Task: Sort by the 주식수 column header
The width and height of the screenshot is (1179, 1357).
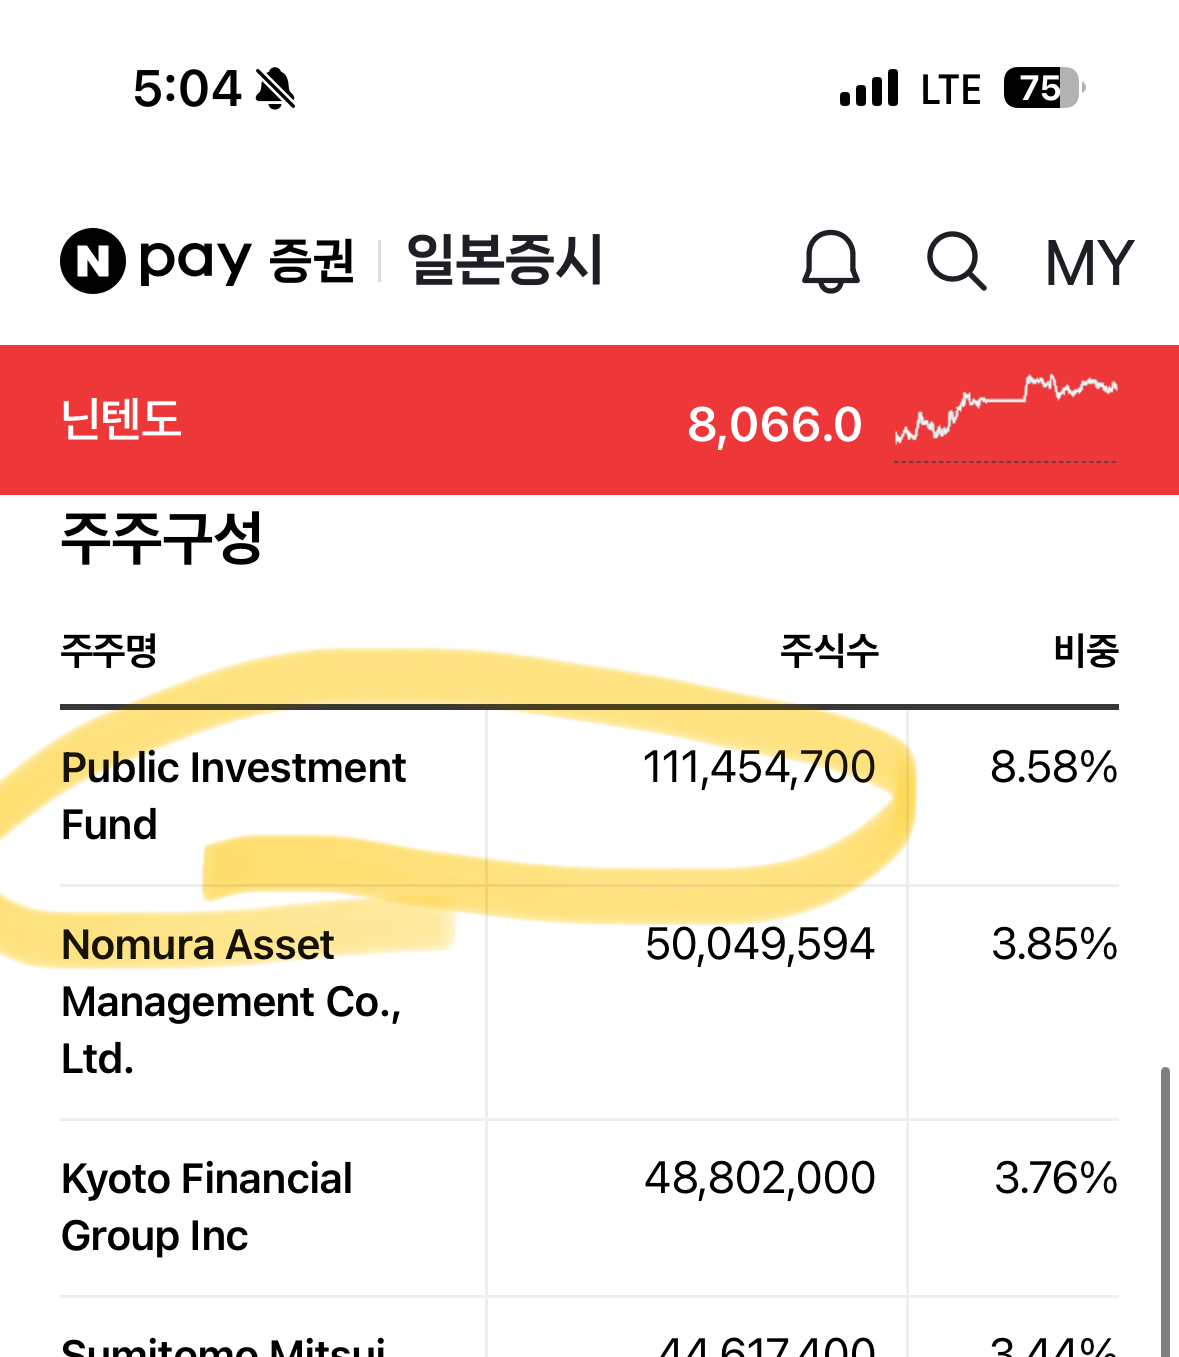Action: click(x=829, y=651)
